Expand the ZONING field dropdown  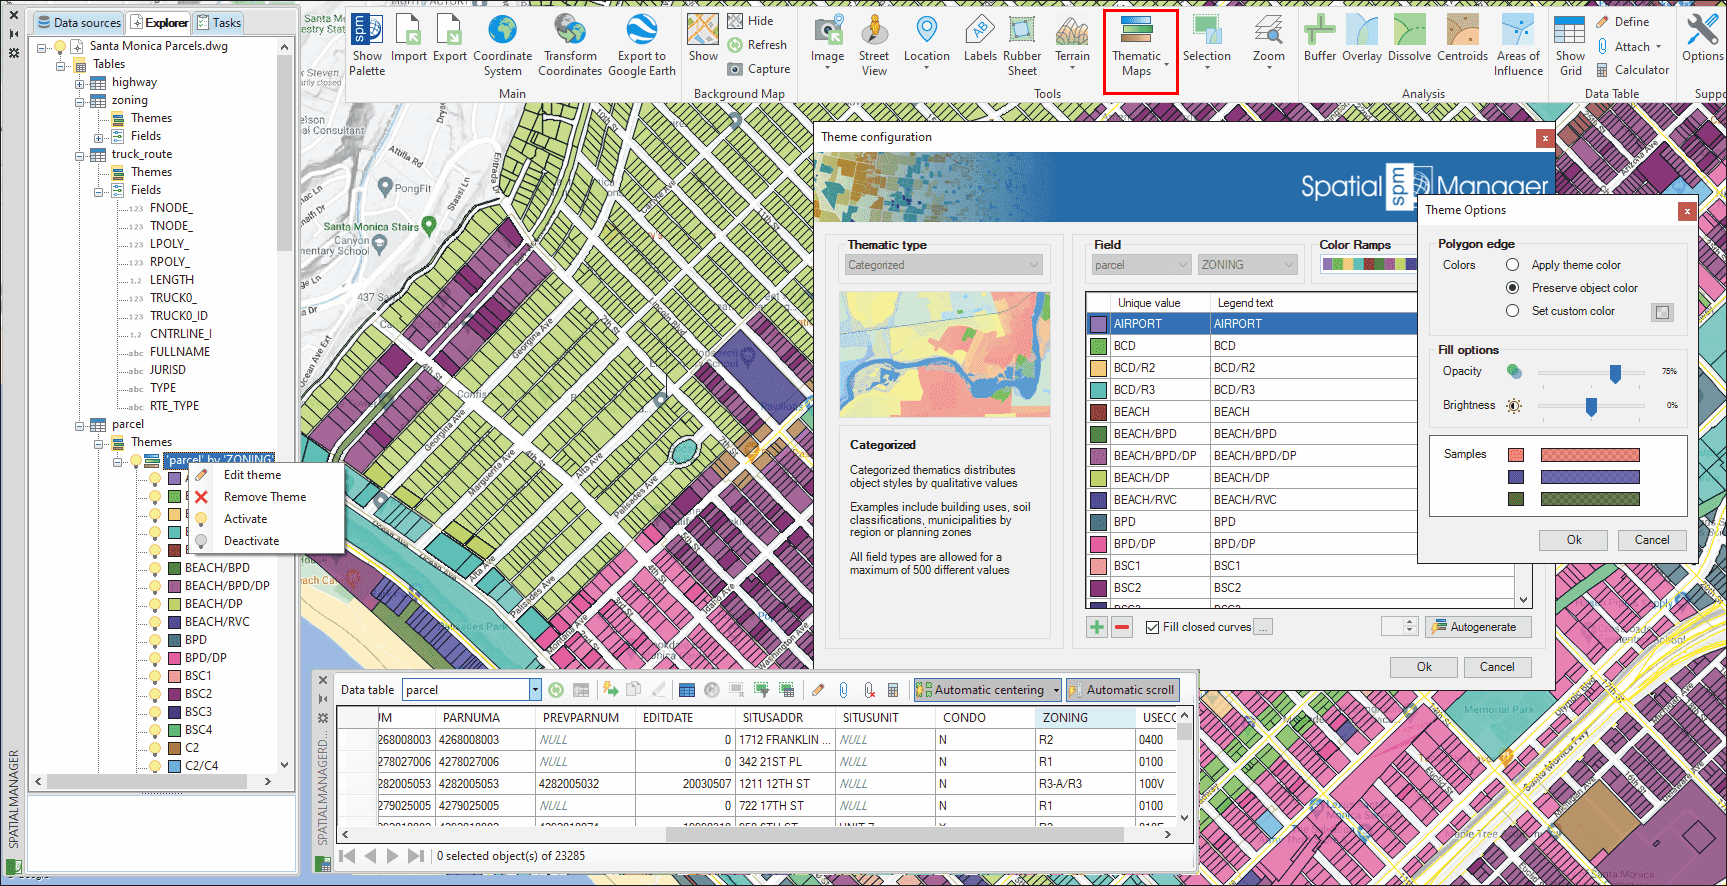pyautogui.click(x=1247, y=265)
